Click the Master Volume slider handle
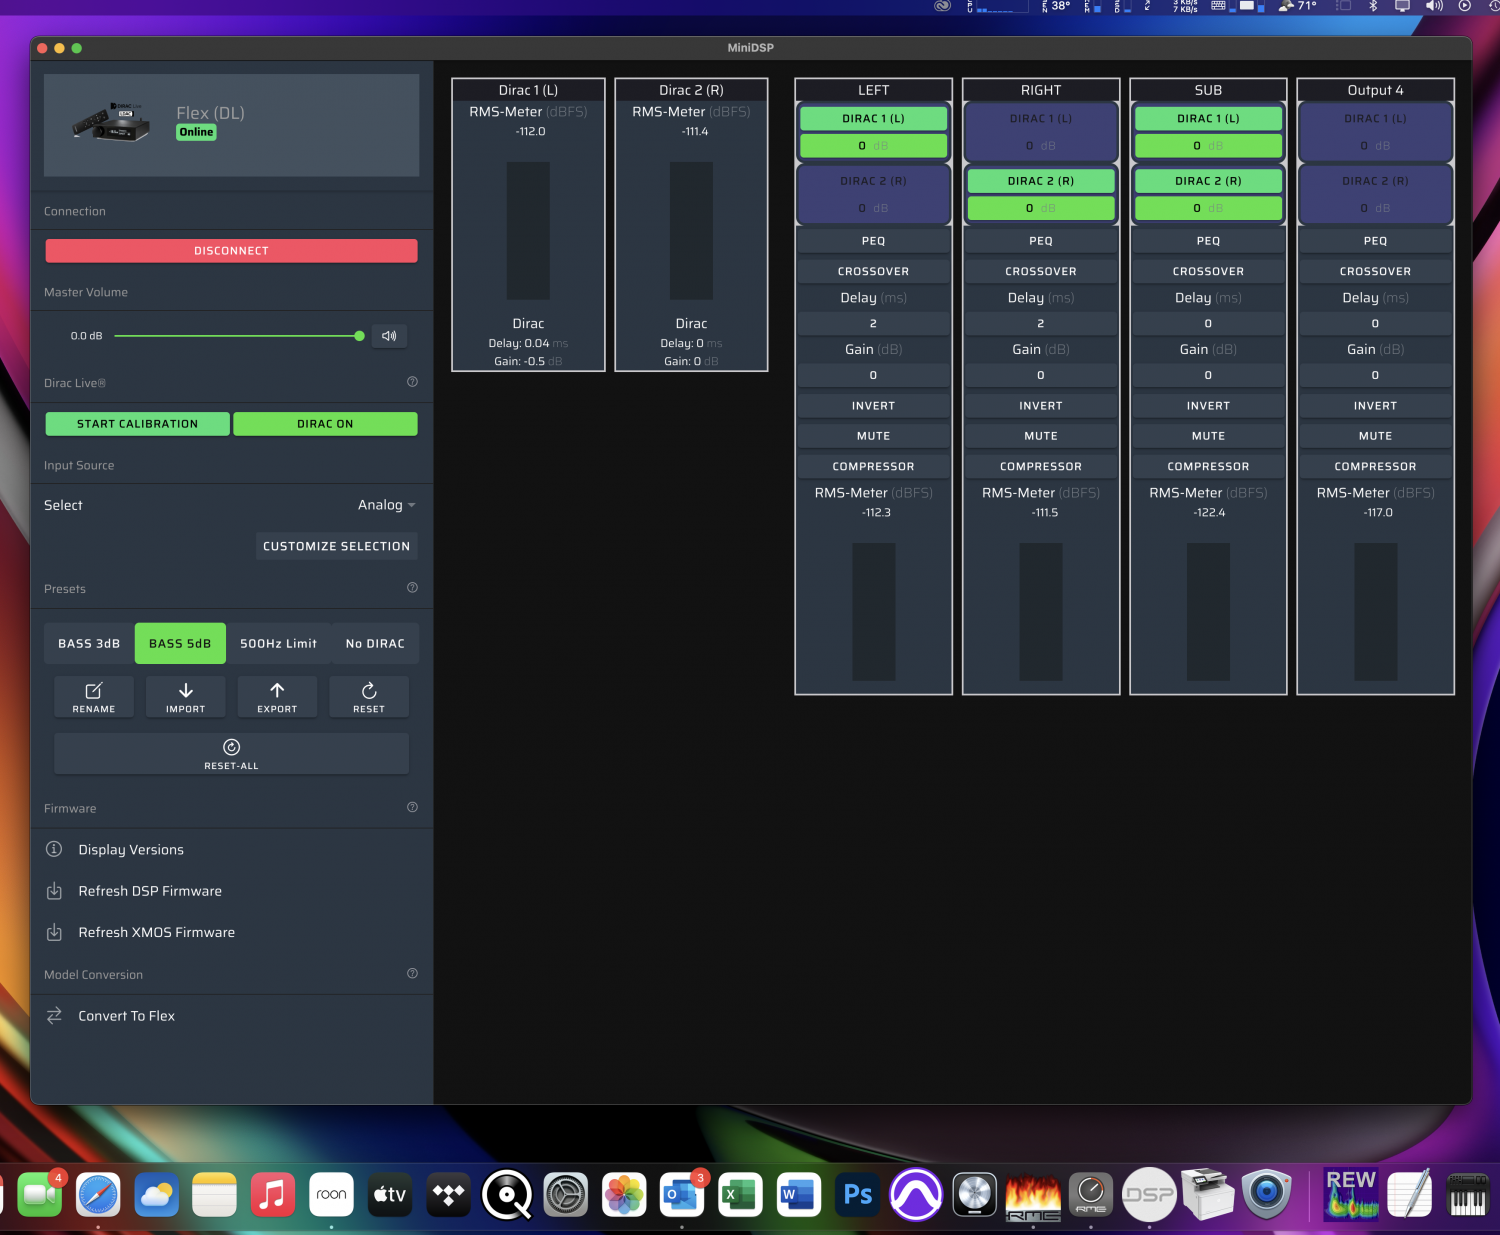 tap(359, 336)
